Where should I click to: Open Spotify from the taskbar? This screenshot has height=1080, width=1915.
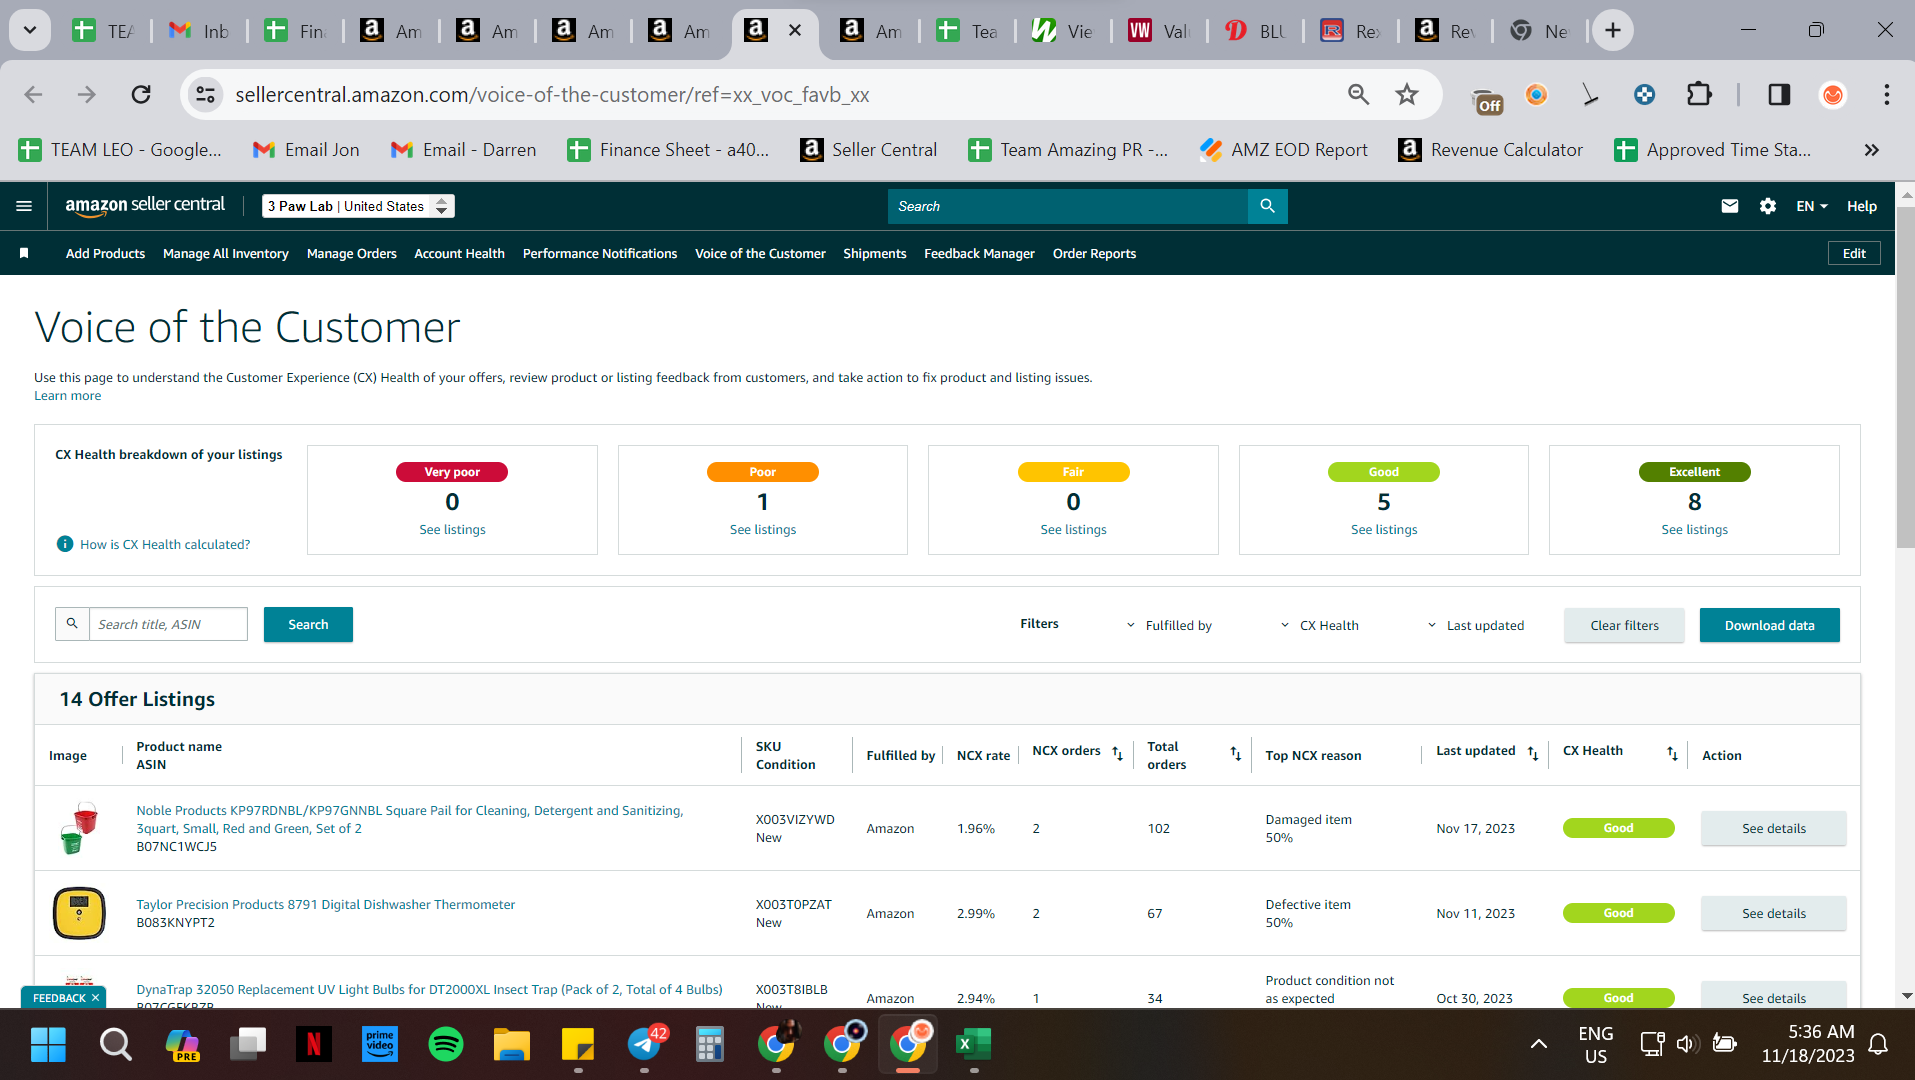pos(445,1045)
